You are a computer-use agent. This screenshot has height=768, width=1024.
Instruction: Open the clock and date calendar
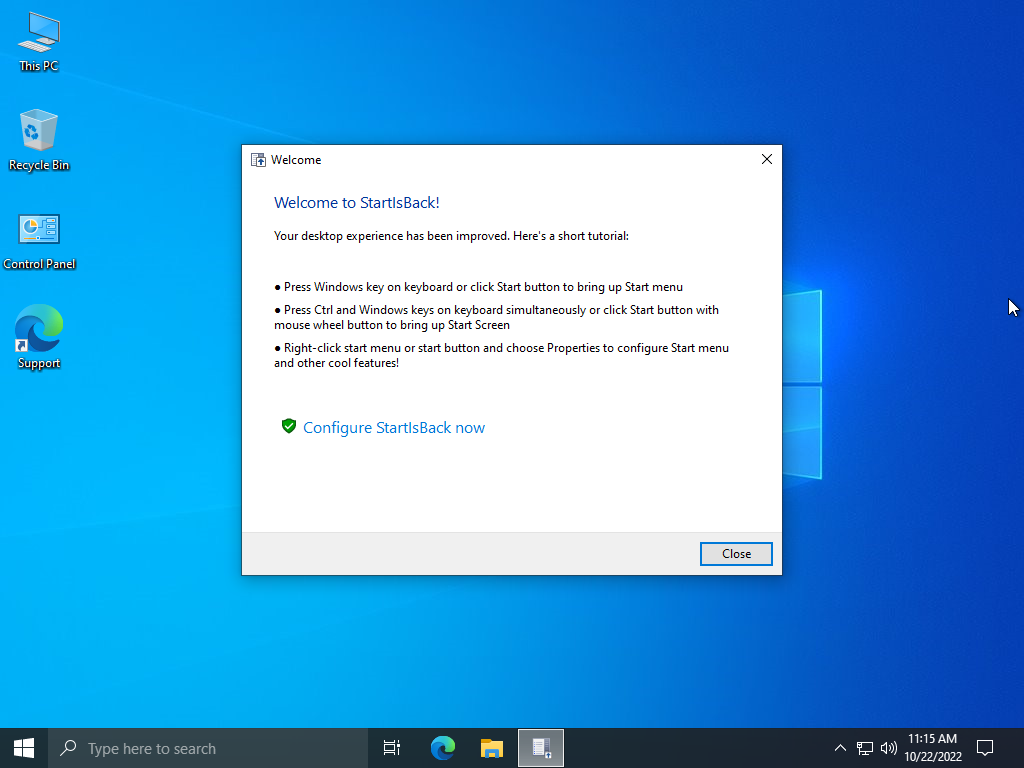pos(933,748)
